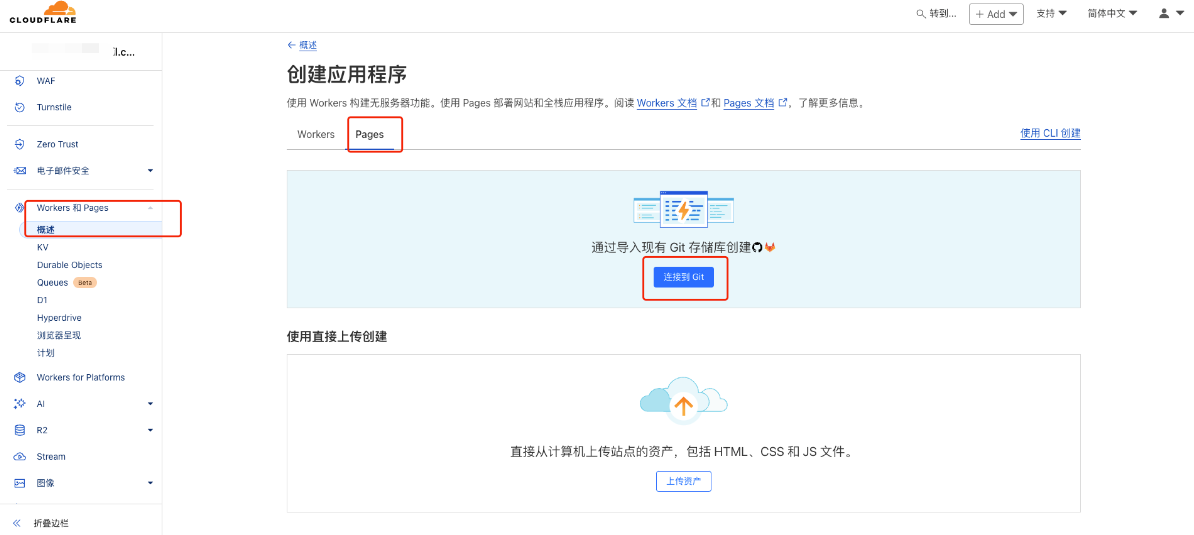The width and height of the screenshot is (1194, 535).
Task: Click the orange upload cloud illustration
Action: click(x=684, y=401)
